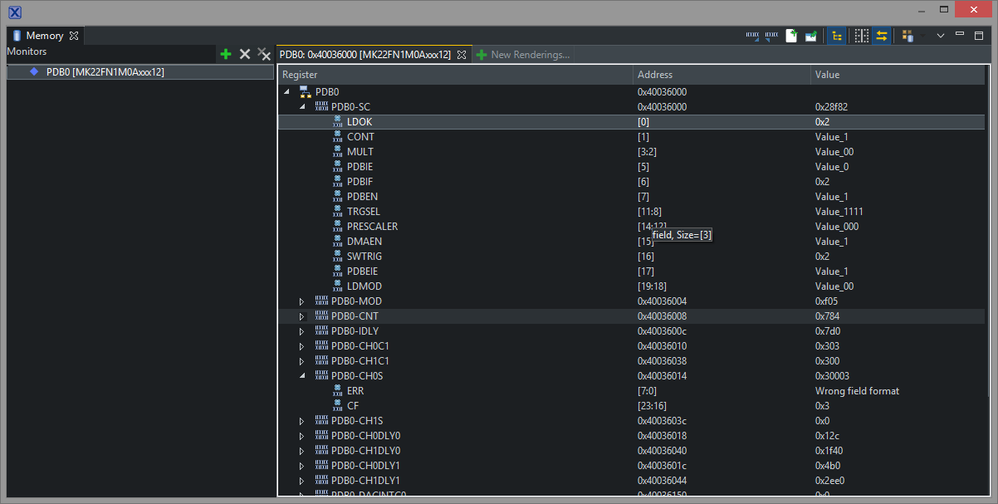Expand the PDB0-CNT register
The width and height of the screenshot is (998, 504).
point(302,316)
